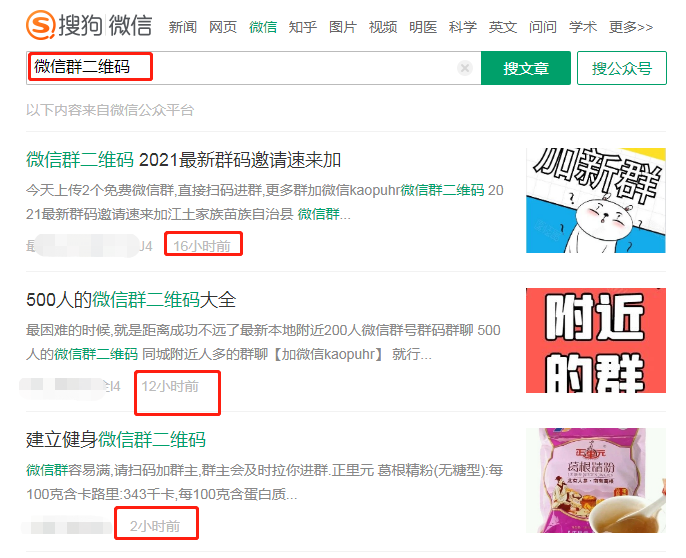The height and width of the screenshot is (558, 686).
Task: Open the 500人的微信群二维码大全 article
Action: pyautogui.click(x=131, y=300)
